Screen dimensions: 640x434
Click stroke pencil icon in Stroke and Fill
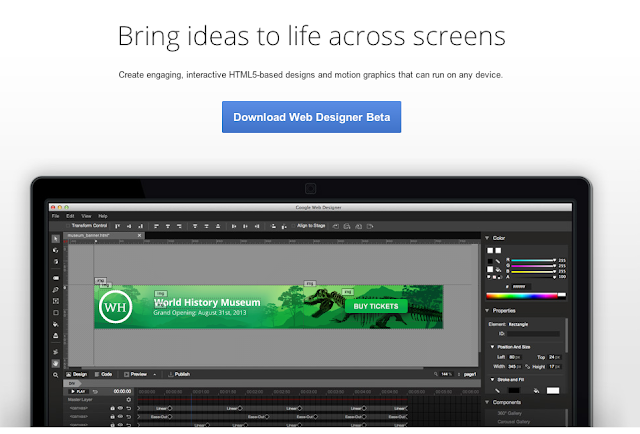coord(498,391)
